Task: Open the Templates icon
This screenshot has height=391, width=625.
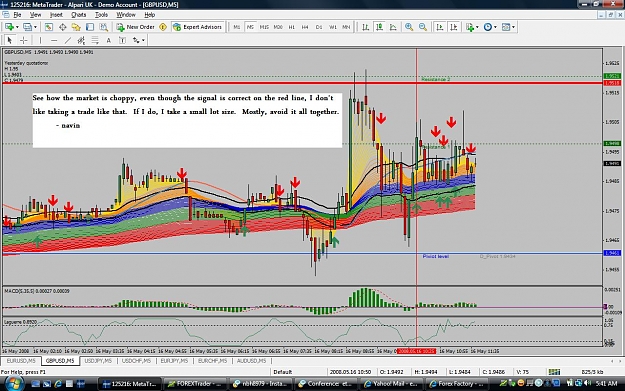Action: 506,27
